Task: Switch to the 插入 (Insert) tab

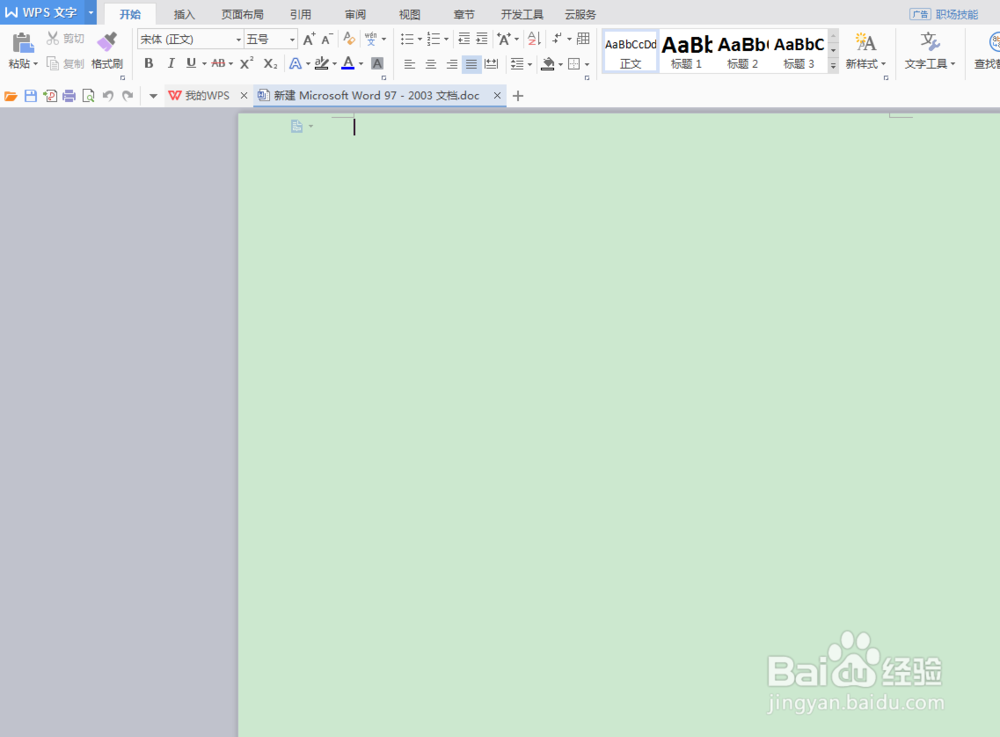Action: click(x=184, y=14)
